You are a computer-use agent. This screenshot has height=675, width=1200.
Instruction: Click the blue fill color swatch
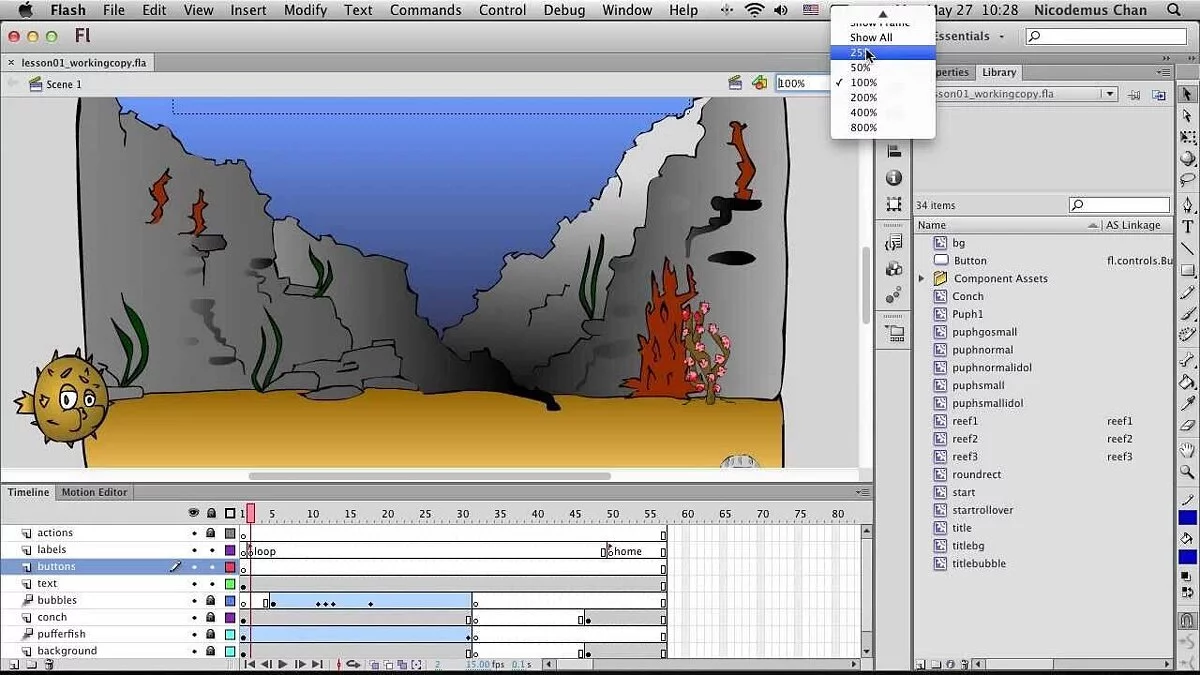(x=1188, y=557)
